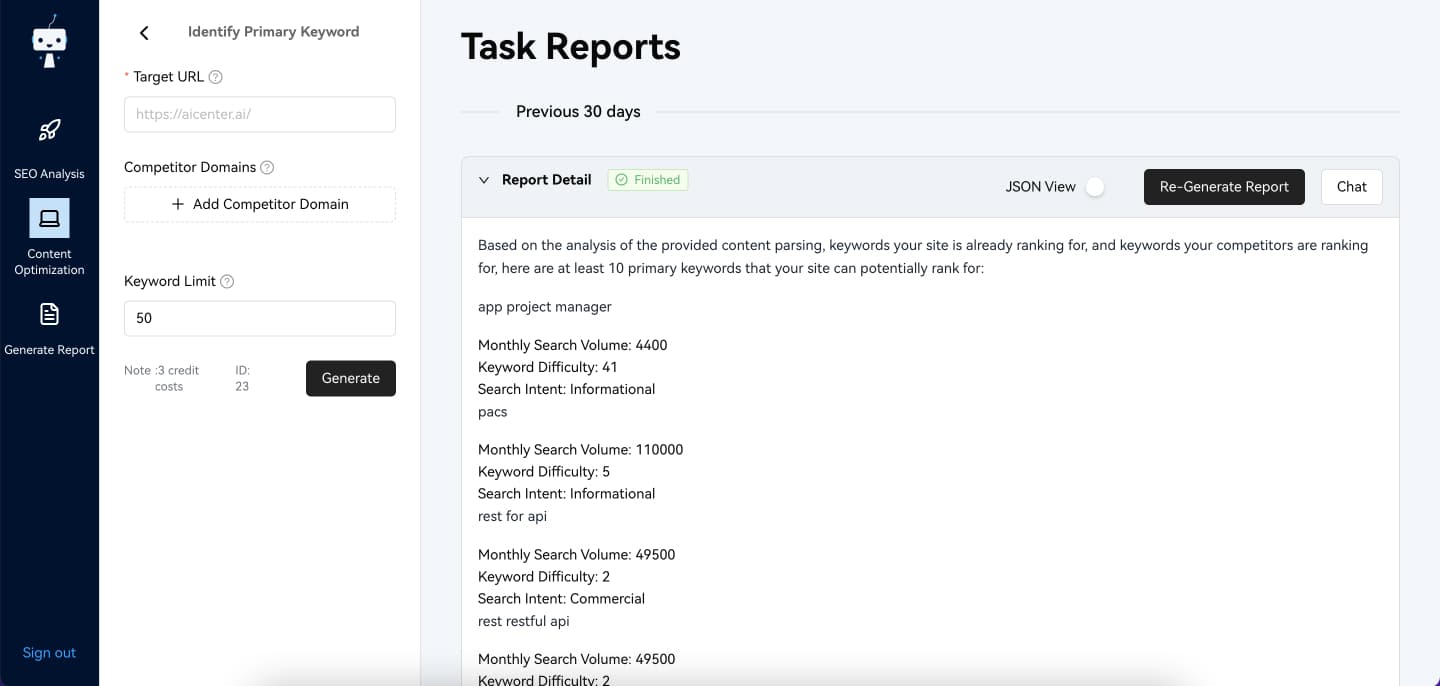Image resolution: width=1440 pixels, height=686 pixels.
Task: Toggle the JSON View switch
Action: click(1095, 187)
